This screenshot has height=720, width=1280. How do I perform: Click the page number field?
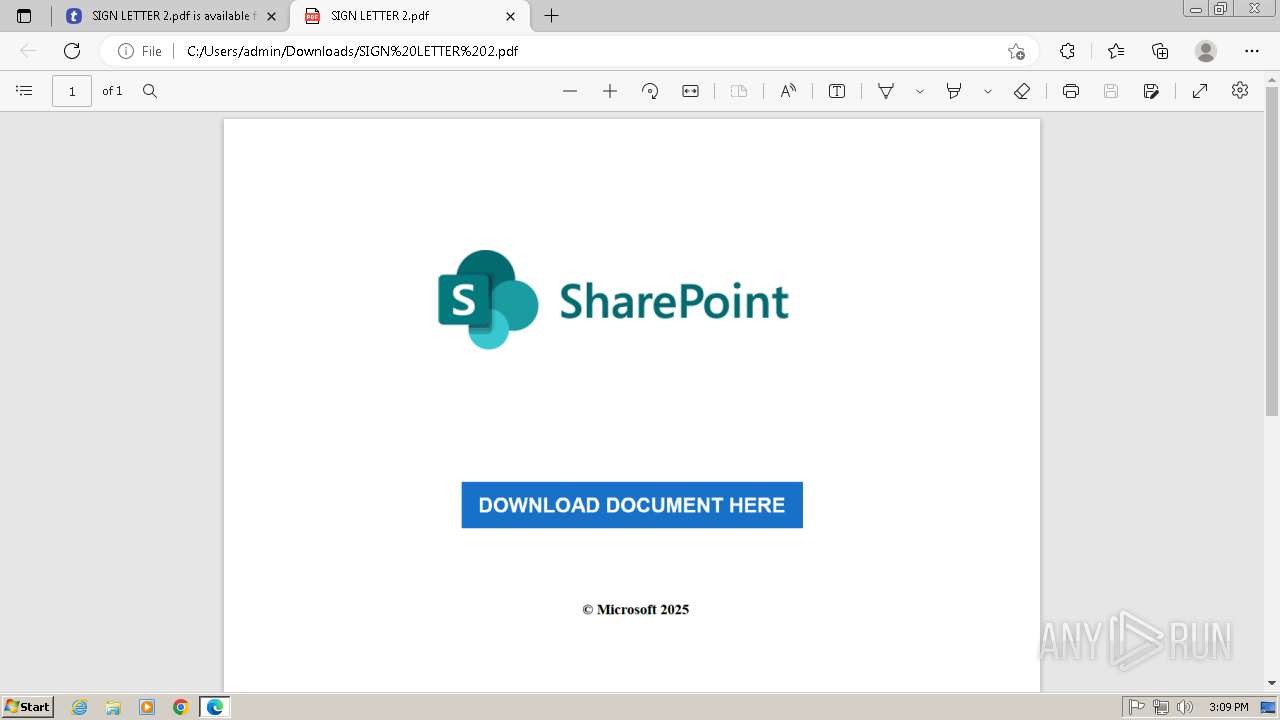pyautogui.click(x=72, y=91)
